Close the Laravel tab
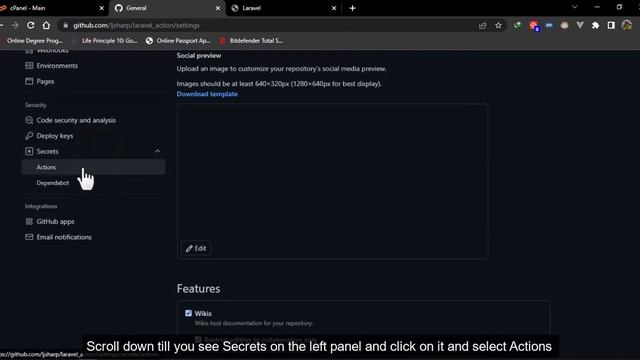 (x=334, y=8)
